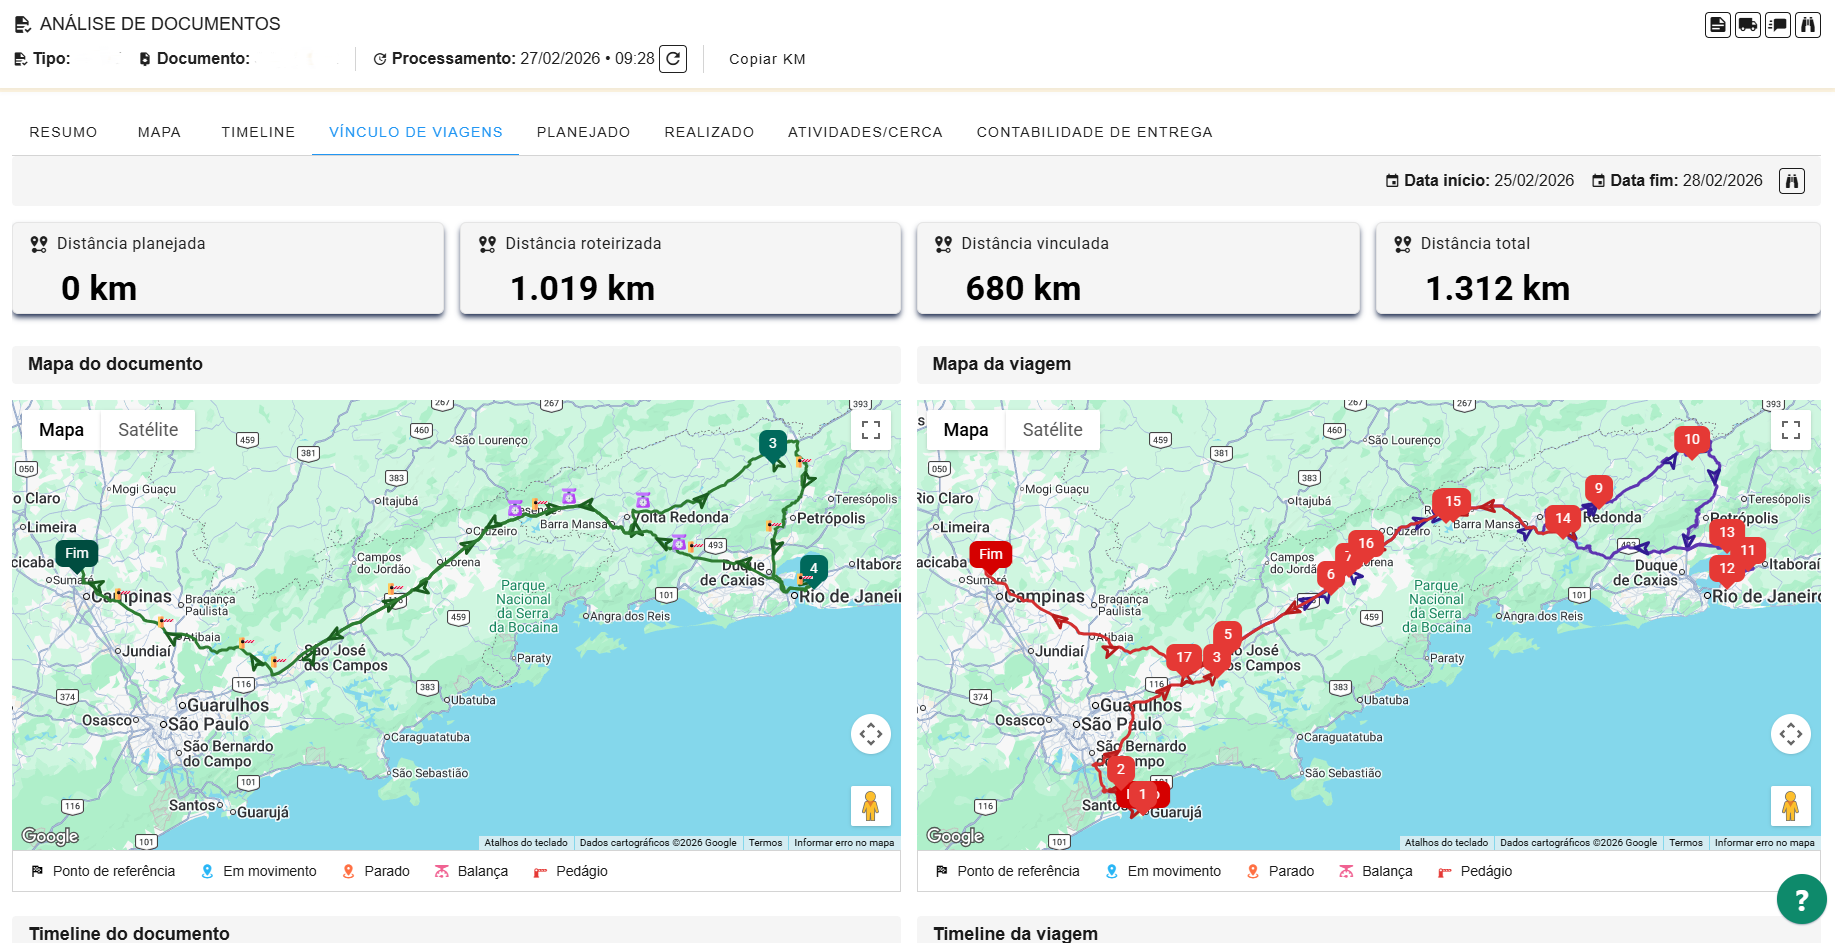Click the binoculars icon in the top-right header
This screenshot has width=1835, height=943.
coord(1807,25)
